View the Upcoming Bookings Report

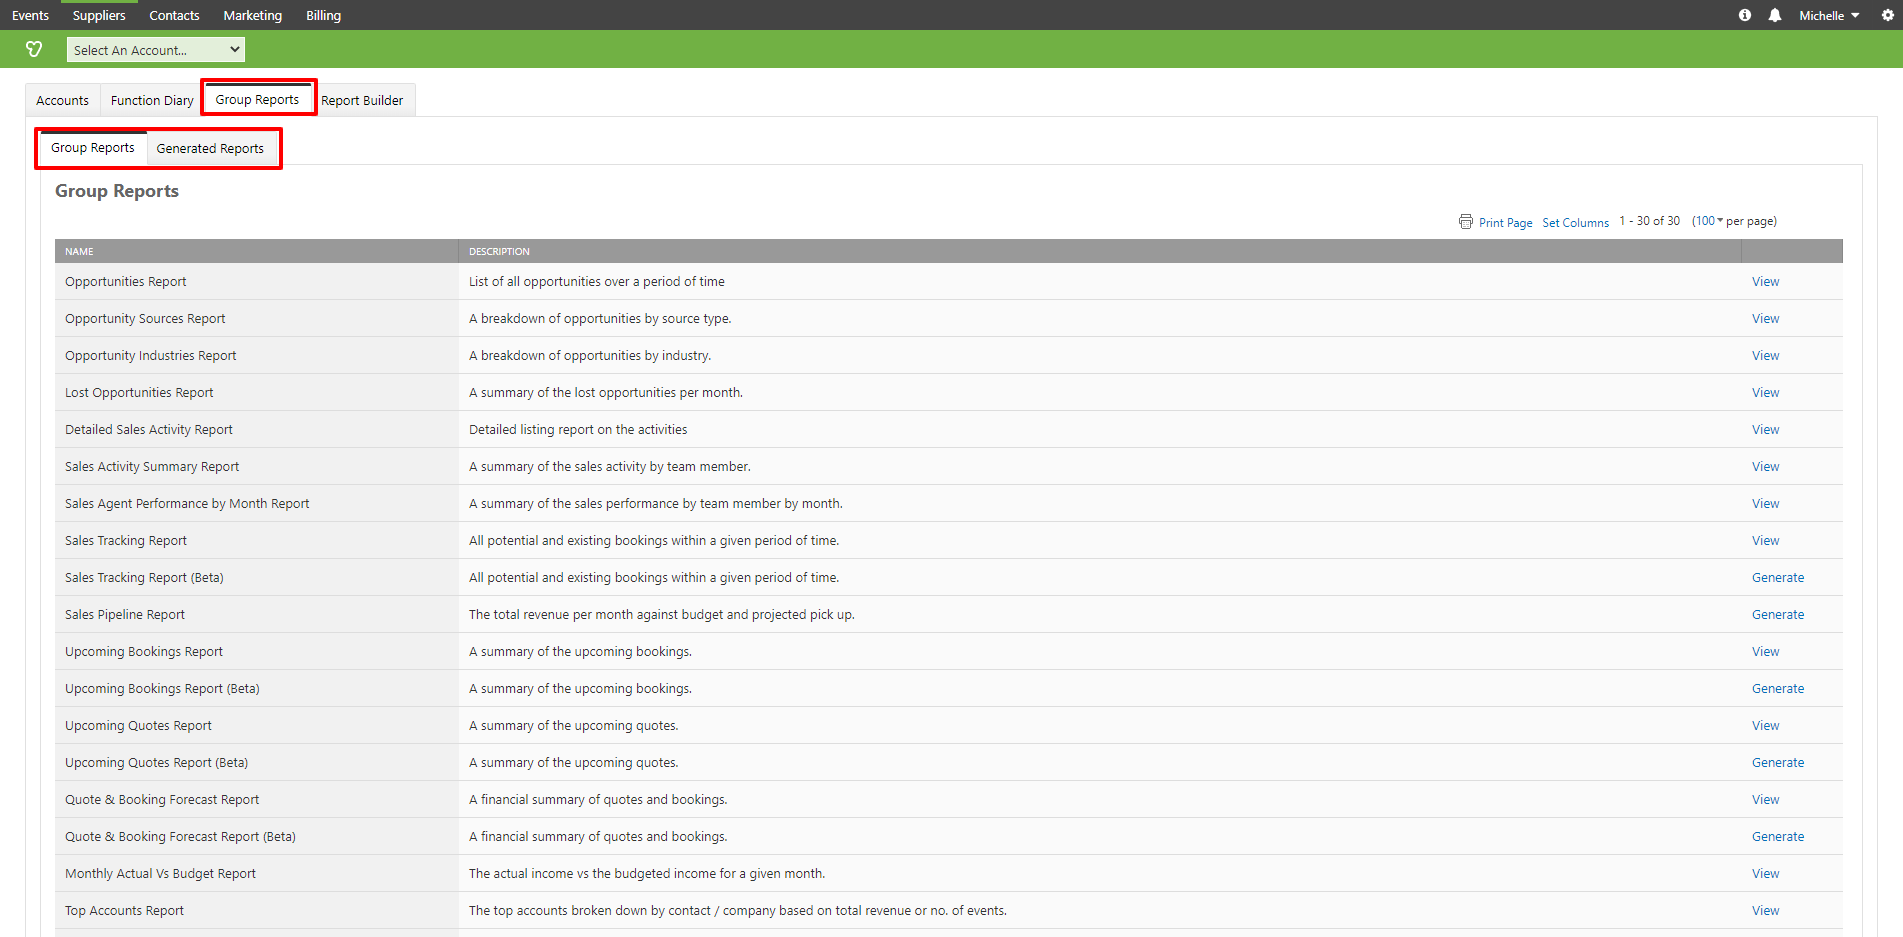[x=1765, y=652]
